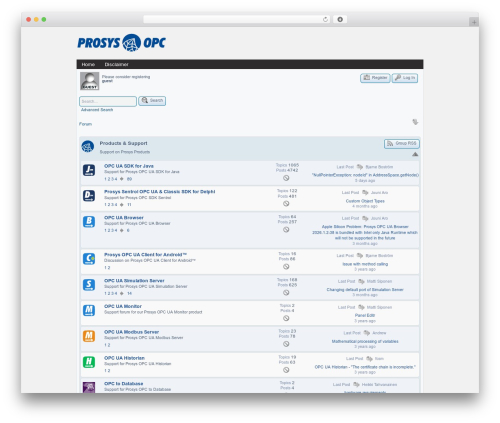Open the OPC UA SDK for Java forum icon
The height and width of the screenshot is (423, 500).
(x=89, y=170)
